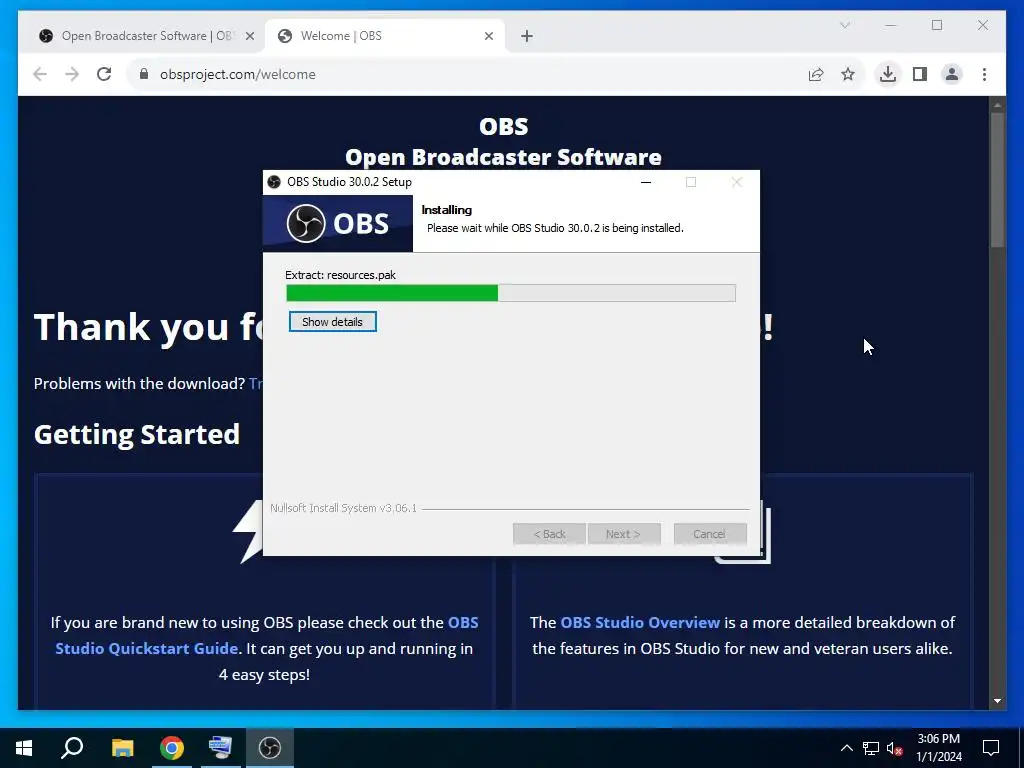Go back in Chrome

40,74
